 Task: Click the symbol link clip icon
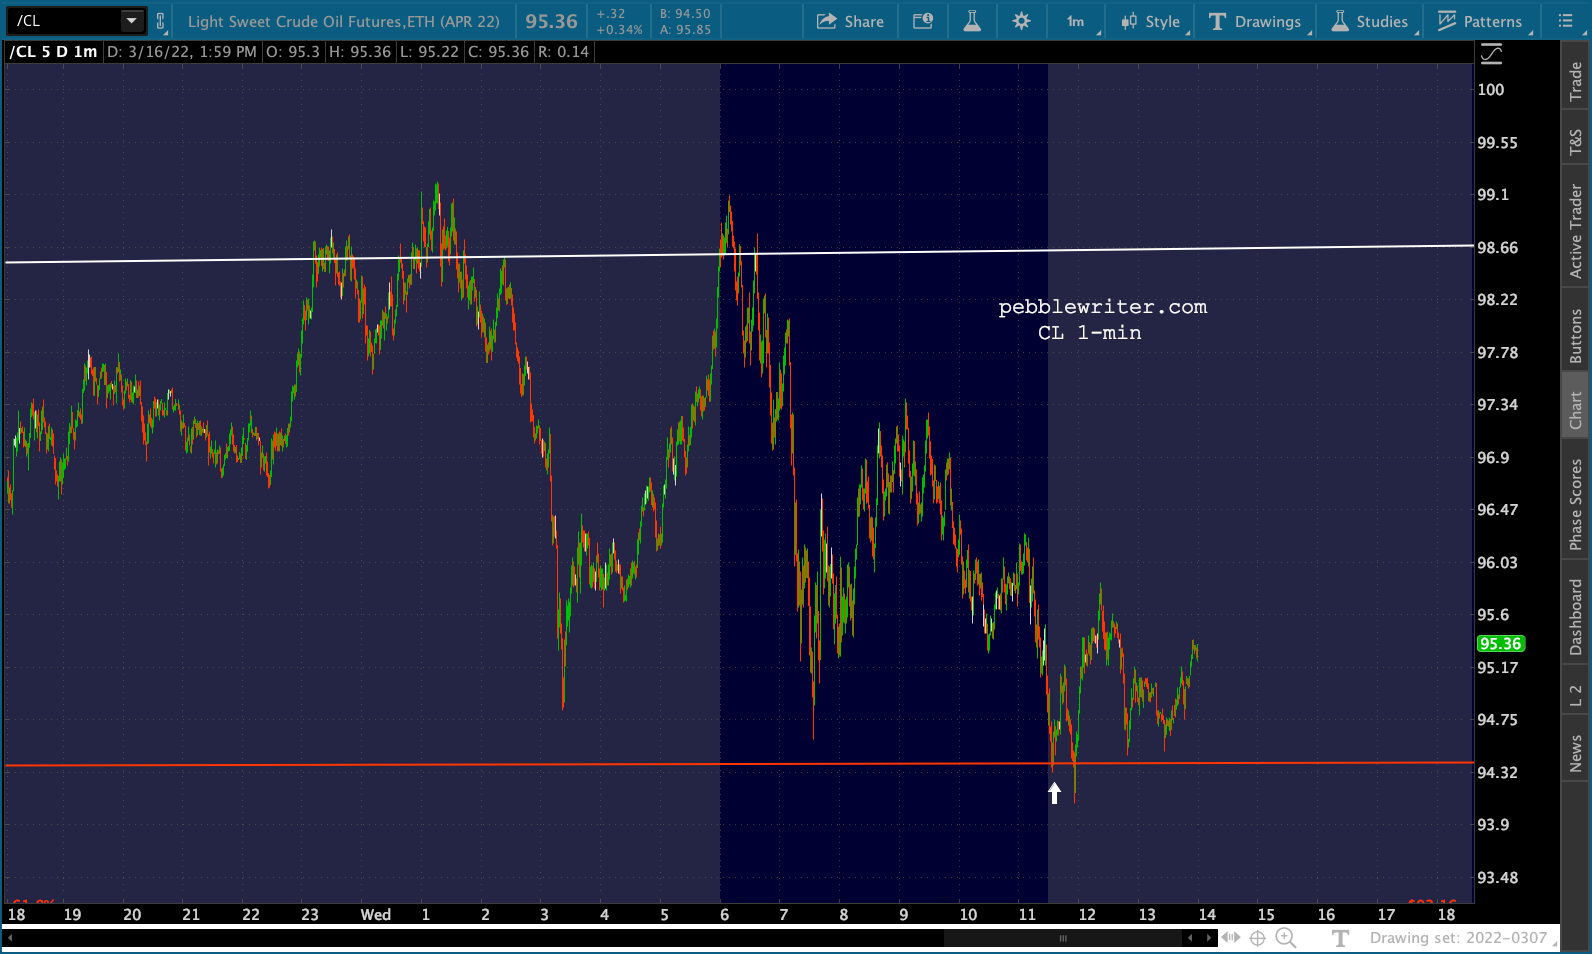160,21
